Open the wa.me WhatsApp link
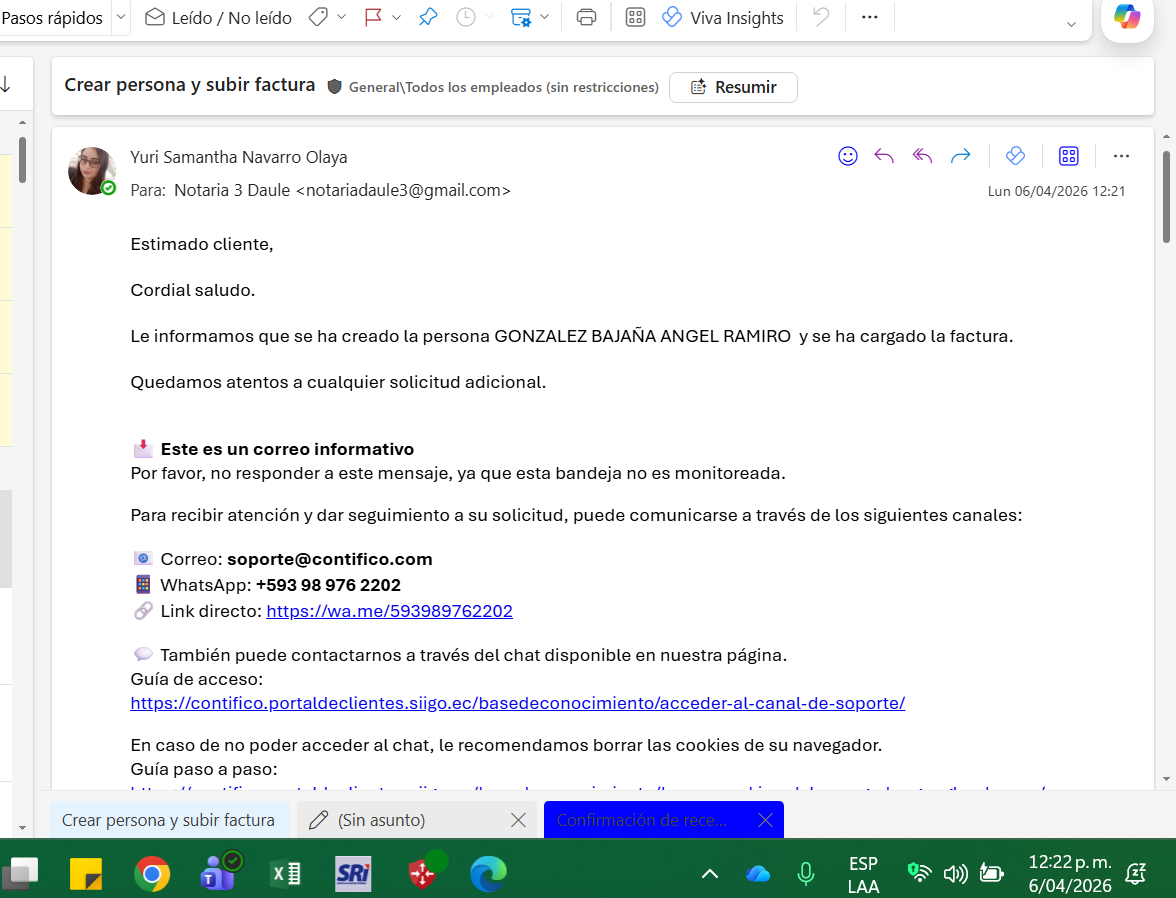 [x=389, y=611]
